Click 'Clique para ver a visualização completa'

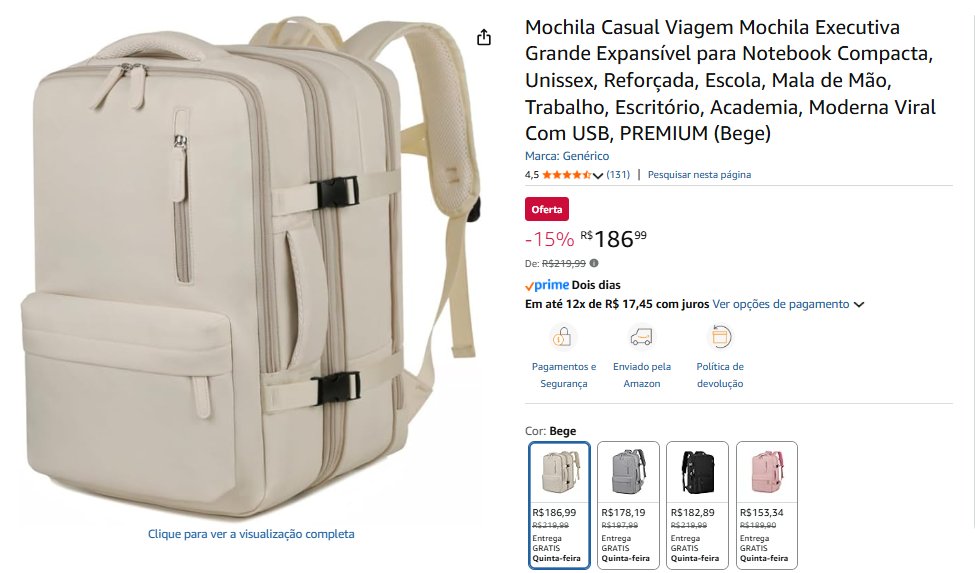pos(251,534)
